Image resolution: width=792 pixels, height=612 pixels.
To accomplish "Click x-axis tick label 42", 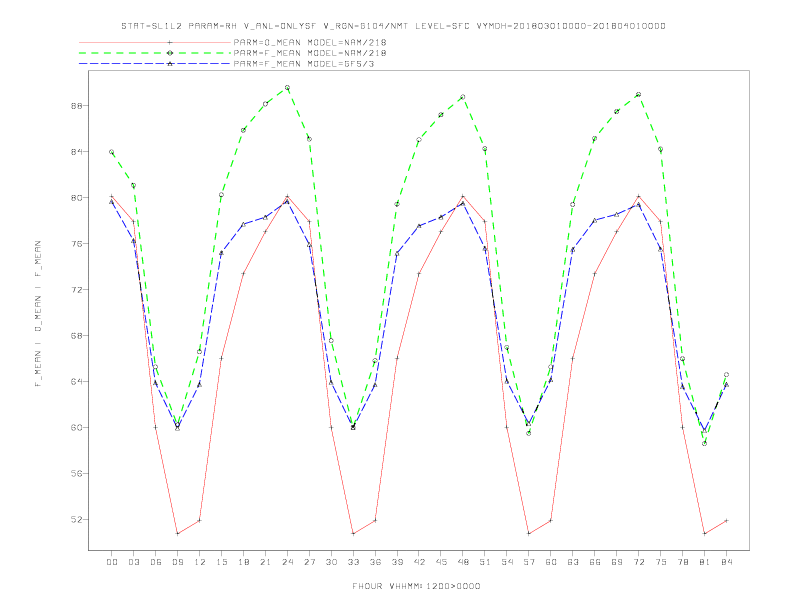I will 419,562.
